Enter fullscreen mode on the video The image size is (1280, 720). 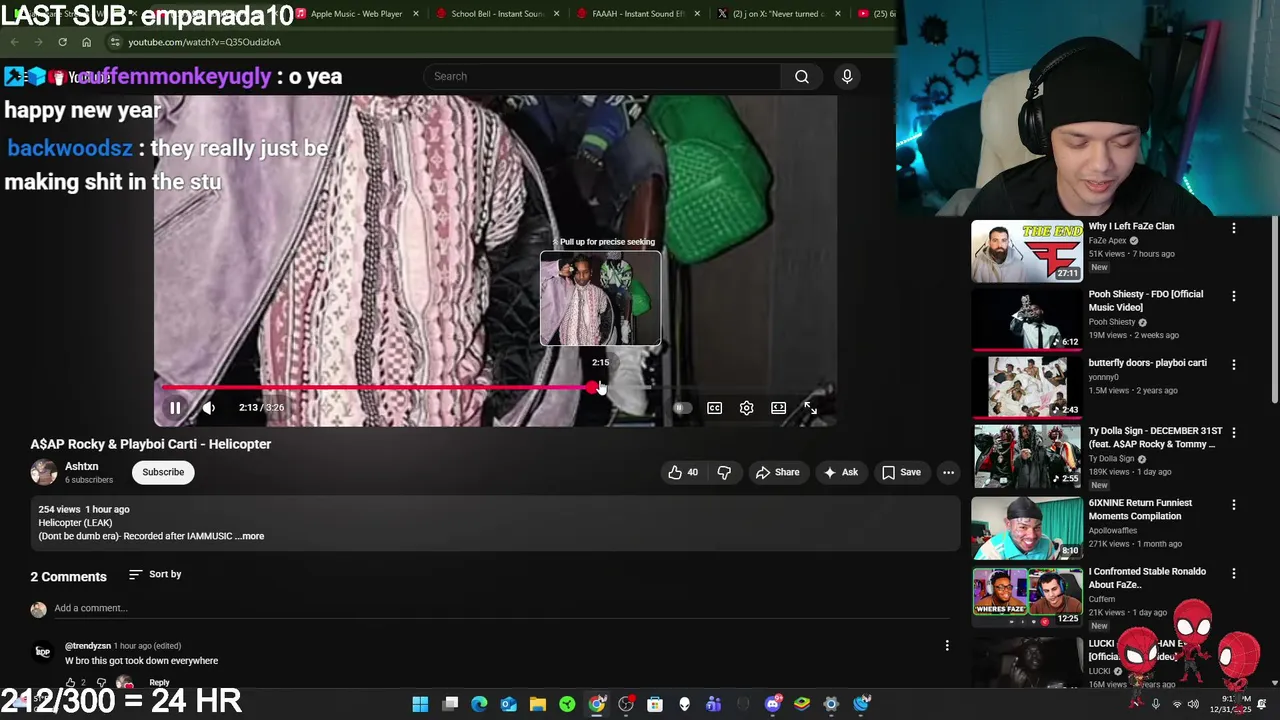click(810, 408)
